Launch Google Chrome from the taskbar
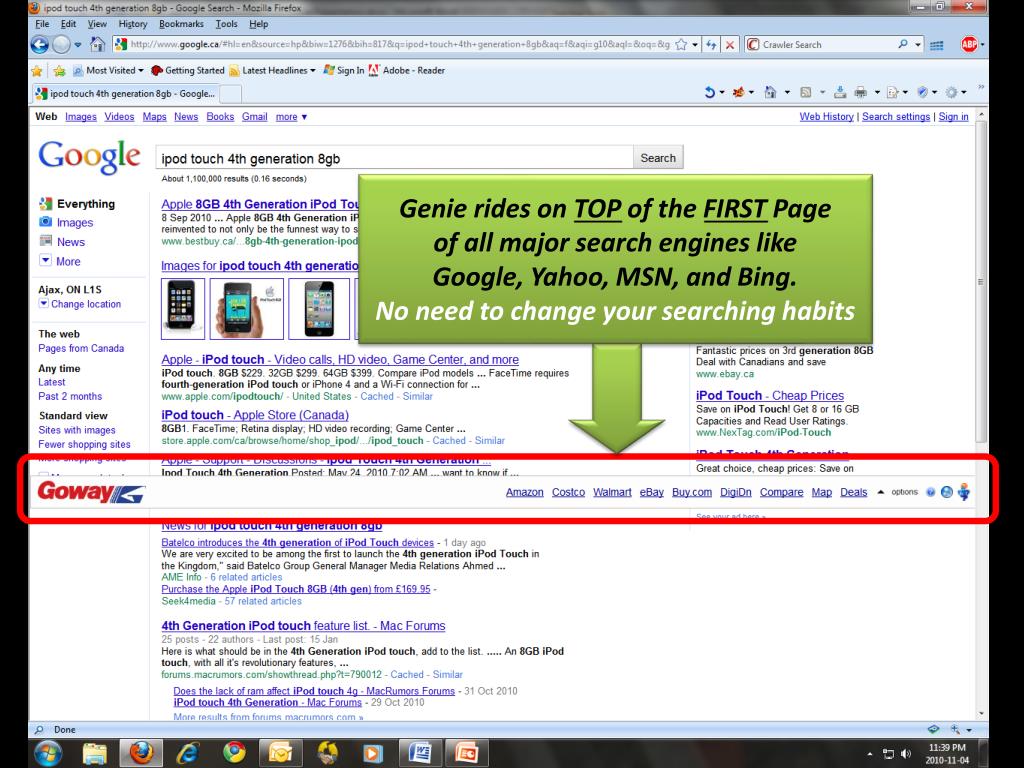Image resolution: width=1024 pixels, height=768 pixels. point(234,753)
